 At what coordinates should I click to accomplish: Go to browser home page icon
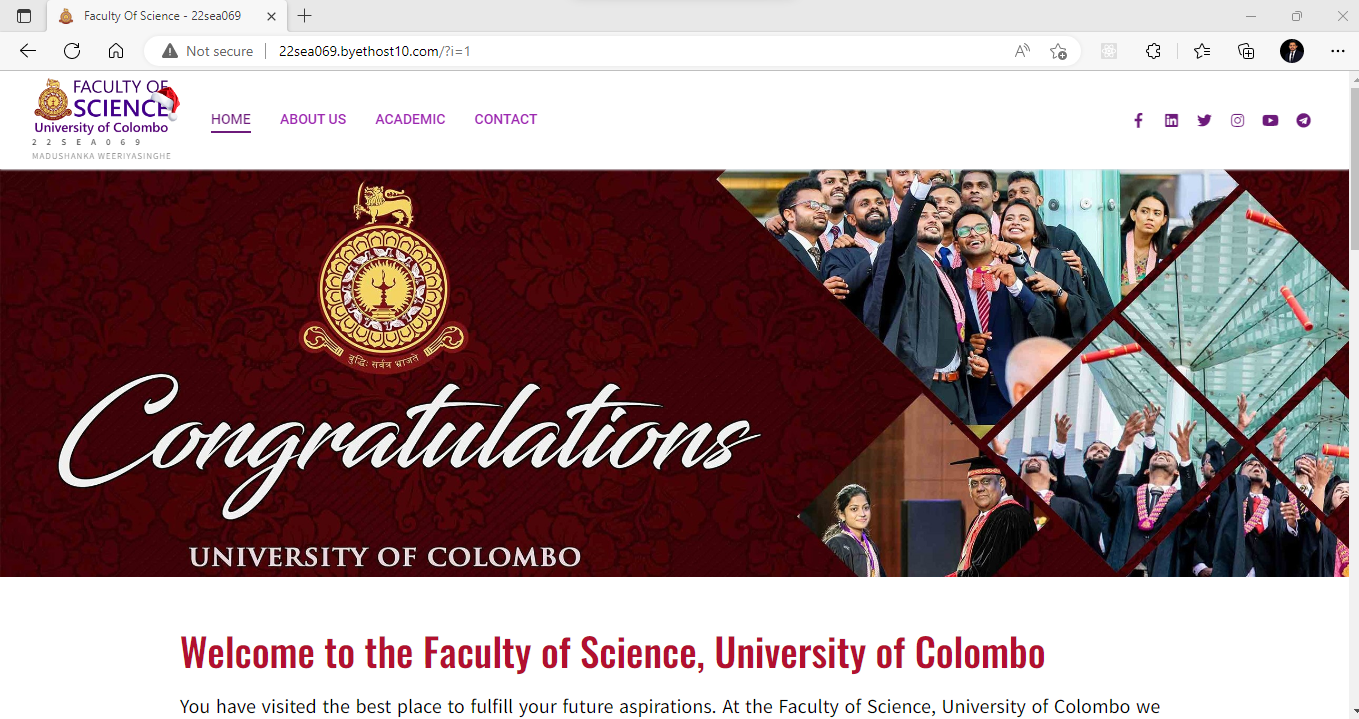[116, 51]
